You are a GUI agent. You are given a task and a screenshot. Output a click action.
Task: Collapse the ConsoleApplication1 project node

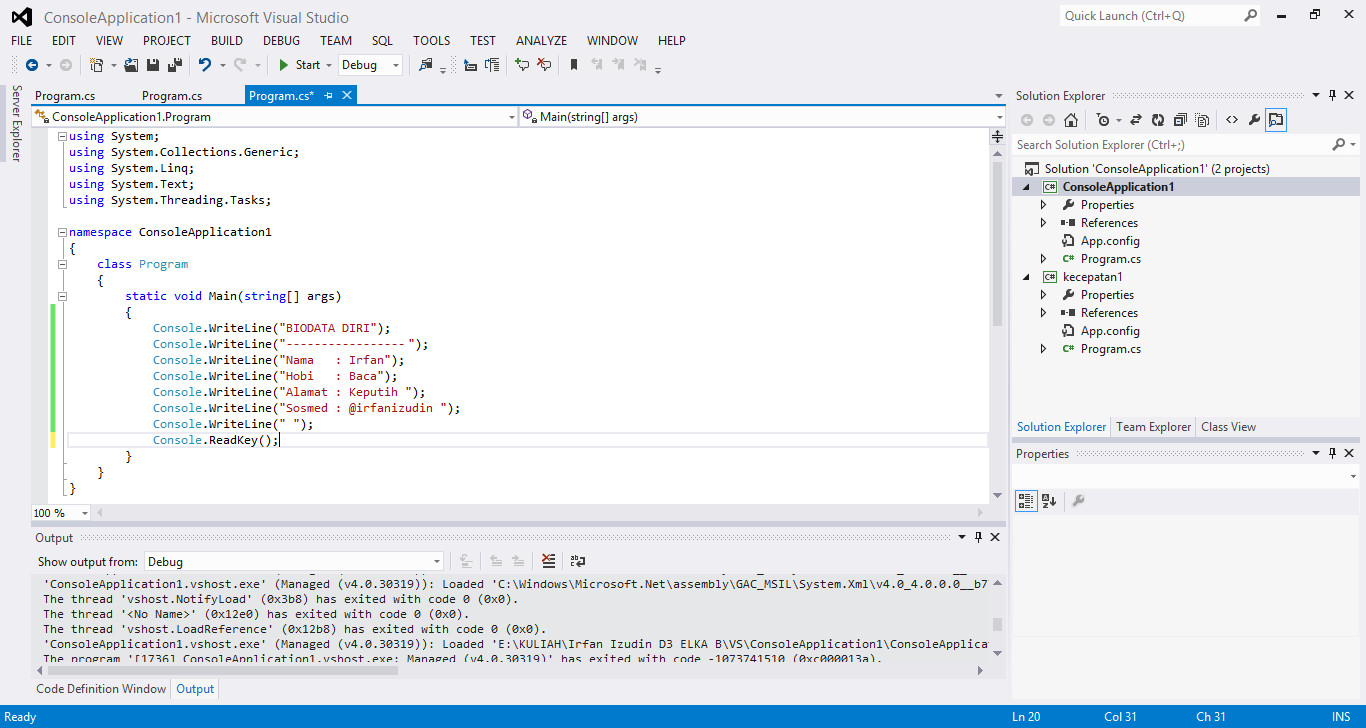pyautogui.click(x=1027, y=187)
